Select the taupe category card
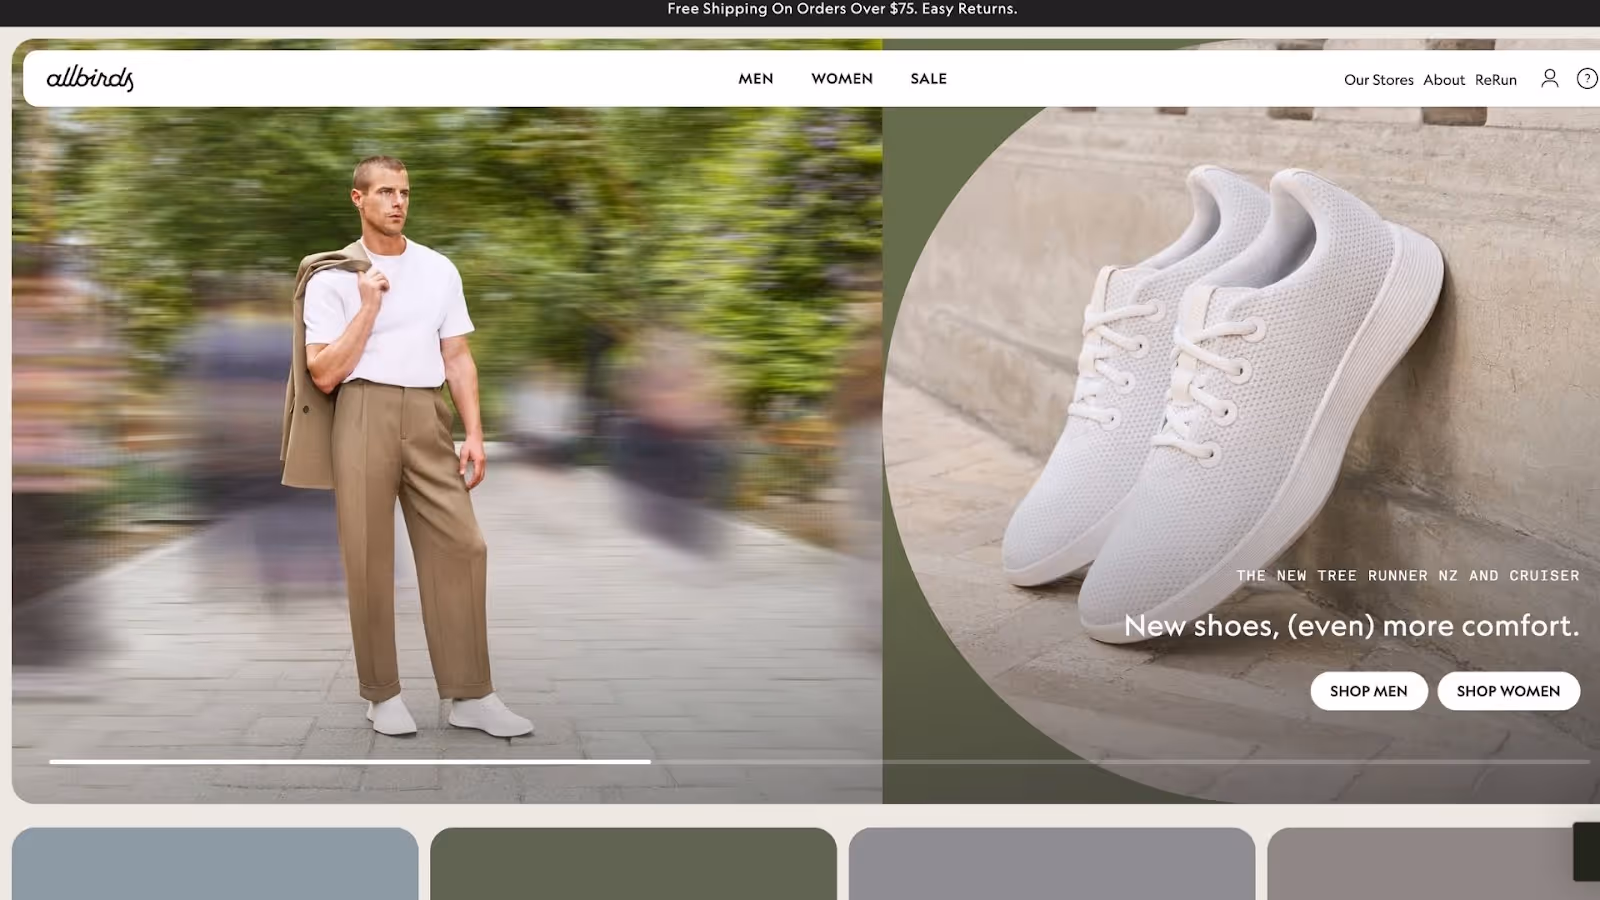The height and width of the screenshot is (900, 1600). [1433, 863]
